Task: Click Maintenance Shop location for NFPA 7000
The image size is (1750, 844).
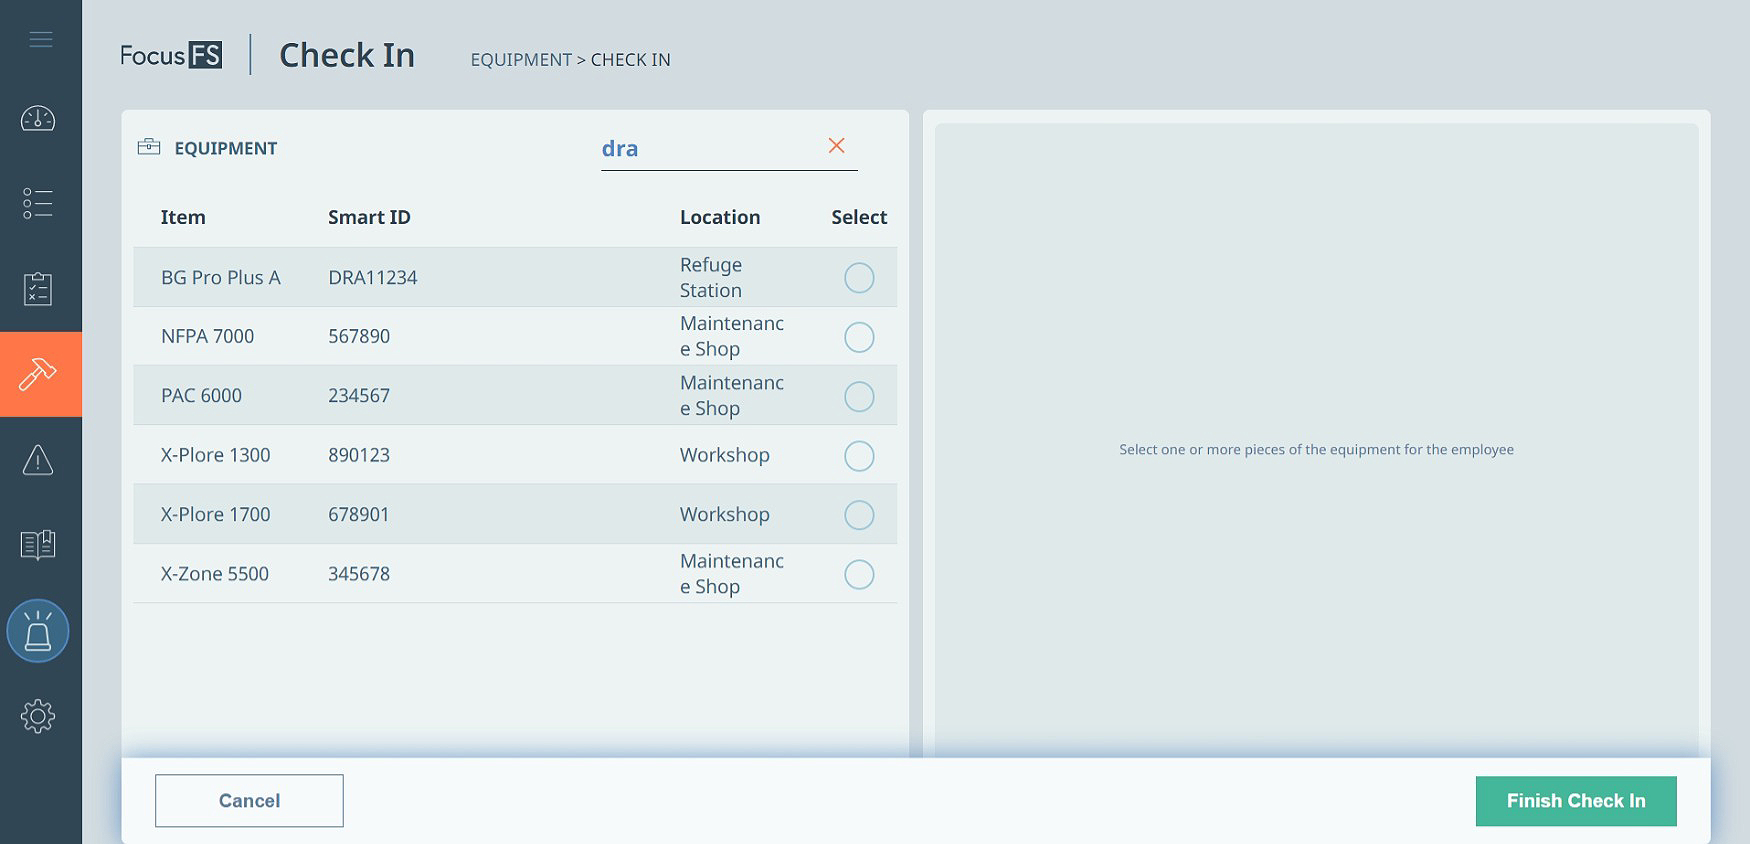Action: (x=732, y=336)
